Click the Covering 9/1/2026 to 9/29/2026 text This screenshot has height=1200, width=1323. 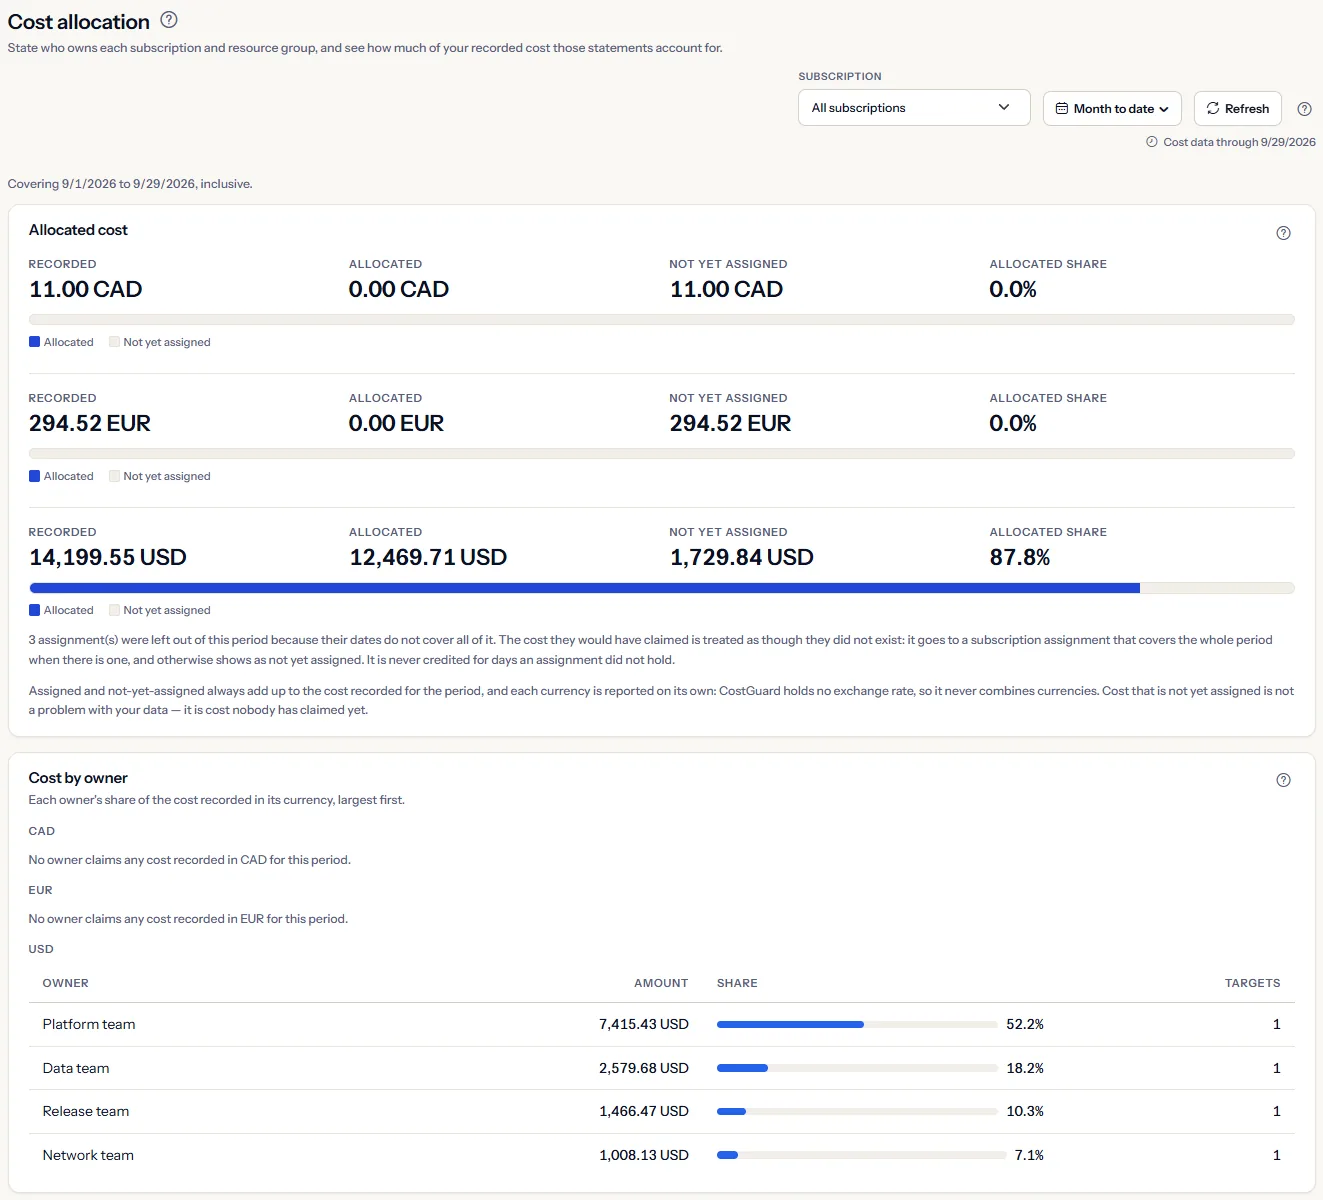pos(130,184)
